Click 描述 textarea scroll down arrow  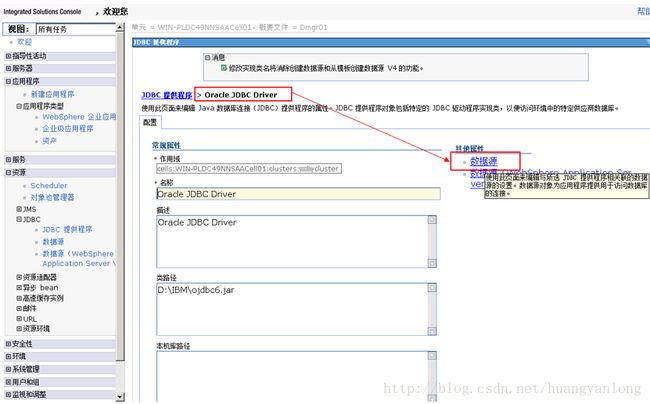(x=432, y=263)
